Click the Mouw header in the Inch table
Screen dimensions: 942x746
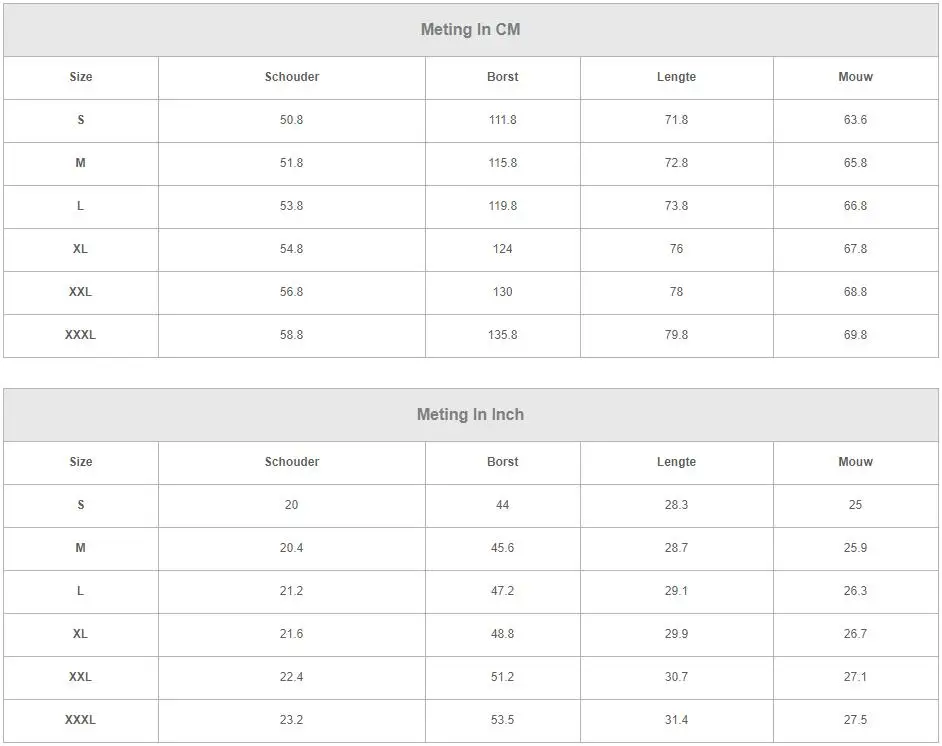[855, 462]
